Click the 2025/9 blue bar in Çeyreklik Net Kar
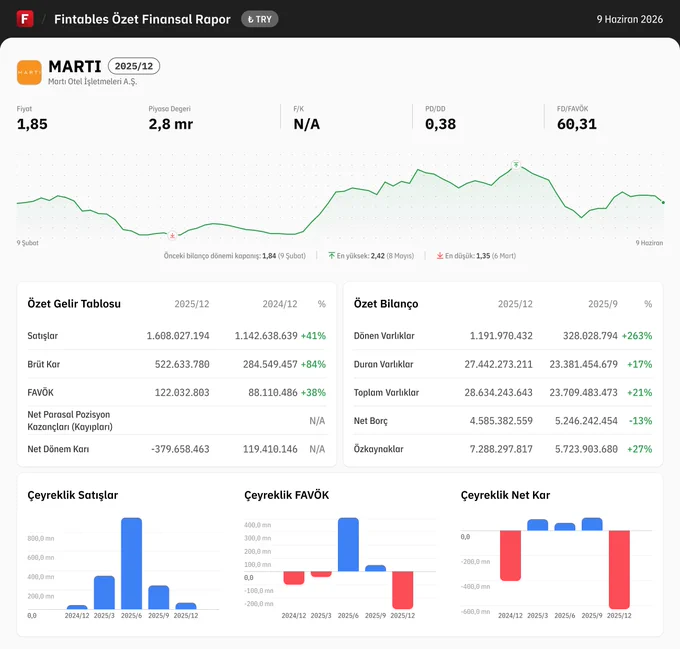680x649 pixels. coord(592,524)
